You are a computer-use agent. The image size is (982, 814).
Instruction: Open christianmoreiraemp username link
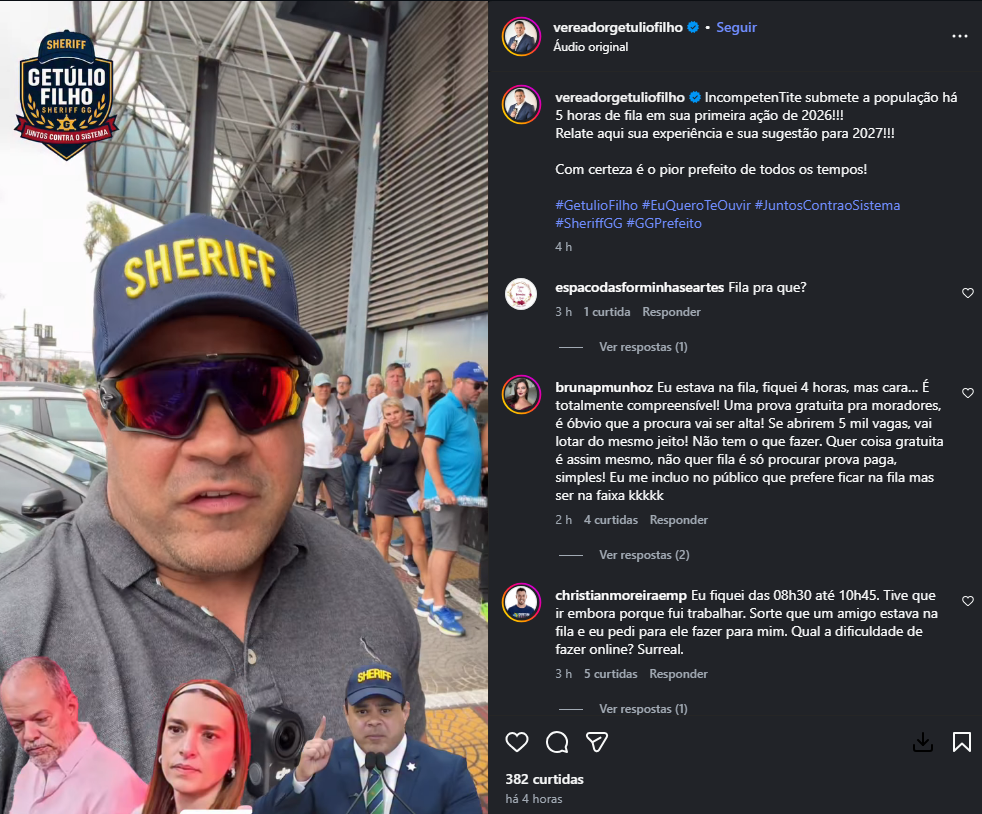point(621,595)
